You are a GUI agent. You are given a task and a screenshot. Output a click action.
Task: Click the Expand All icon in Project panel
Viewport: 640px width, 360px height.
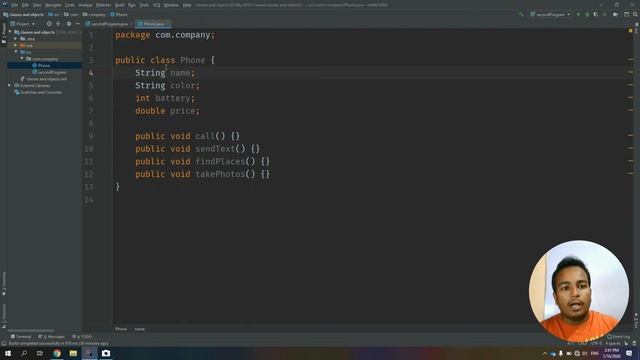tap(58, 24)
